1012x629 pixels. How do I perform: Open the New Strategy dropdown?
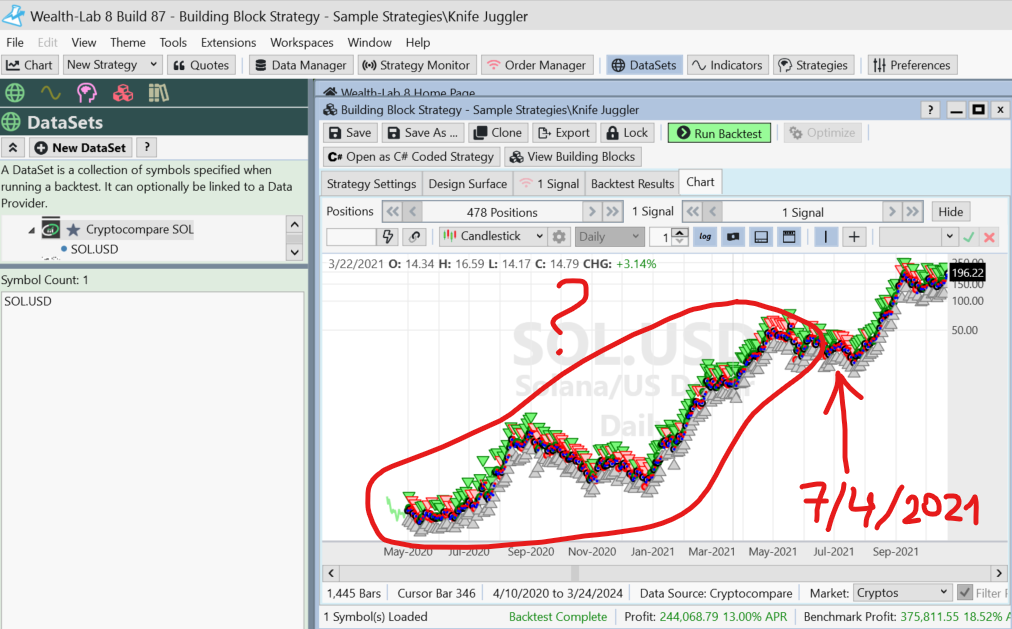tap(112, 65)
